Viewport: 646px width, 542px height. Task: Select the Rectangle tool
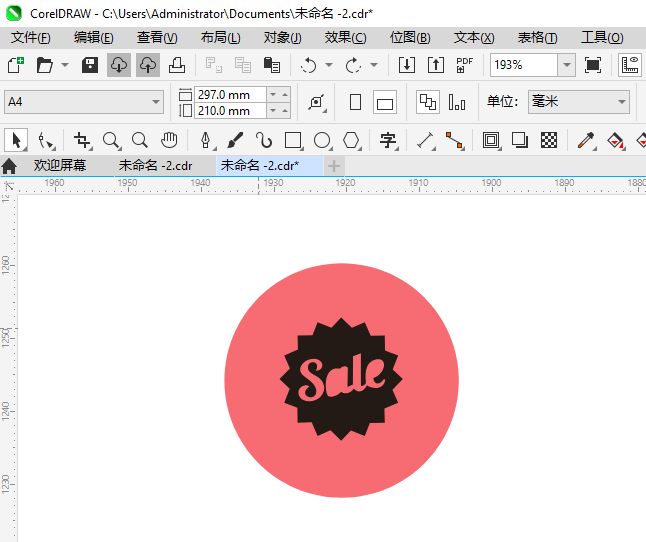[x=293, y=140]
